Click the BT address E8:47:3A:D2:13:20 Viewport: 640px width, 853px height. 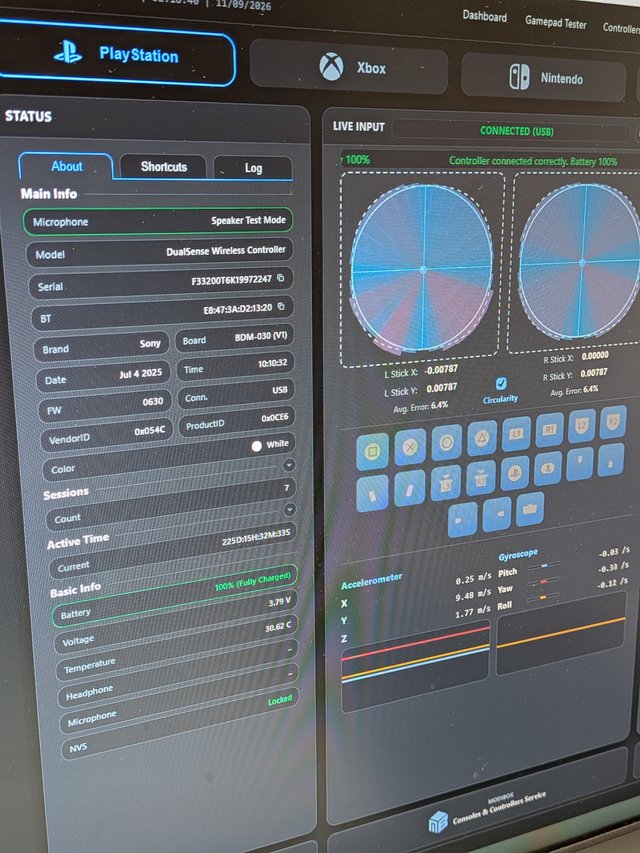pyautogui.click(x=238, y=308)
